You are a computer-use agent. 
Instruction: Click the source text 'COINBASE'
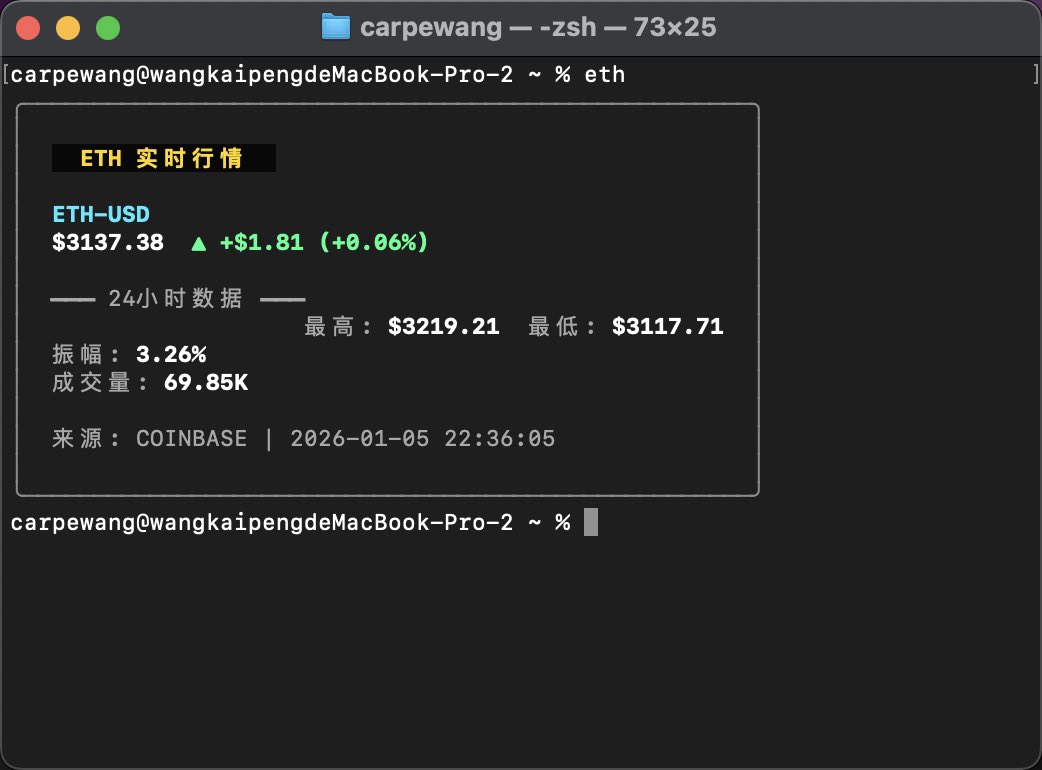[x=191, y=438]
